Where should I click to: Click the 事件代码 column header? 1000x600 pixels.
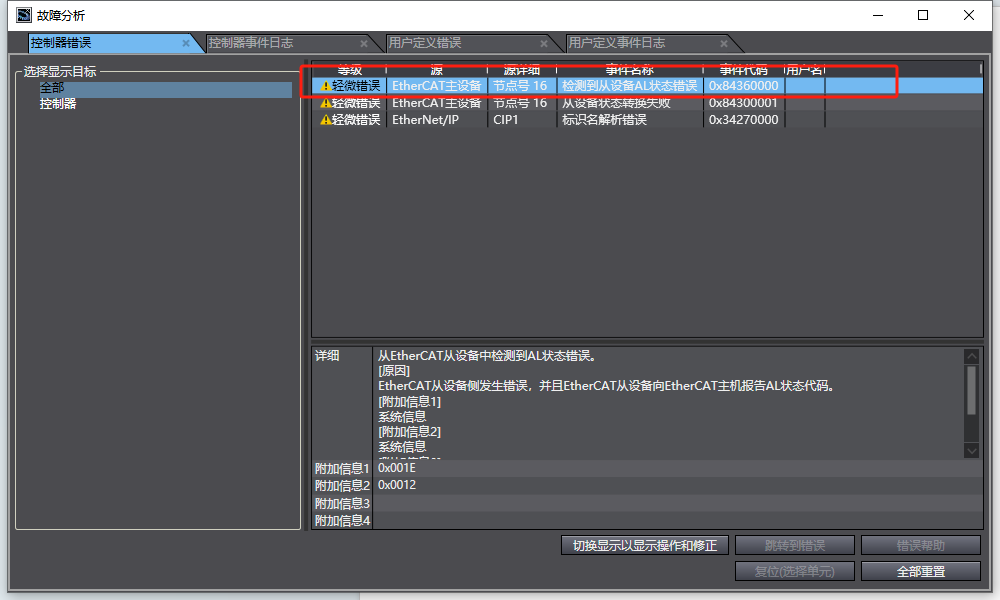(x=744, y=70)
